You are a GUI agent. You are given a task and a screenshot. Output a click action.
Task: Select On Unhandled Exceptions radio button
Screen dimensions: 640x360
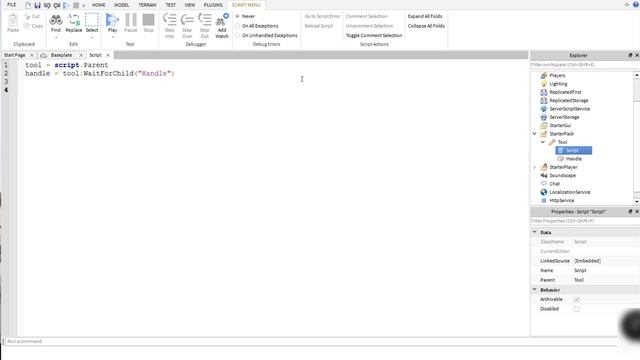click(238, 36)
